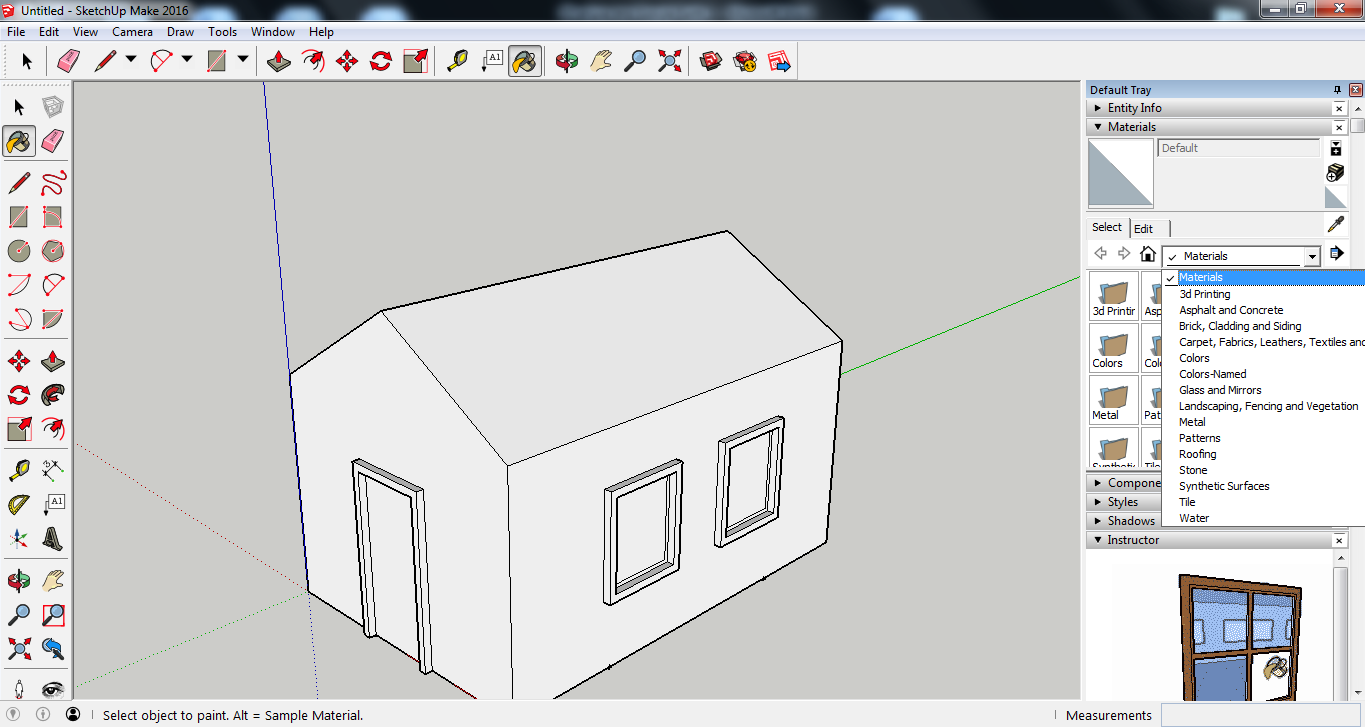This screenshot has height=727, width=1365.
Task: Send the model to LayOut
Action: click(x=779, y=62)
